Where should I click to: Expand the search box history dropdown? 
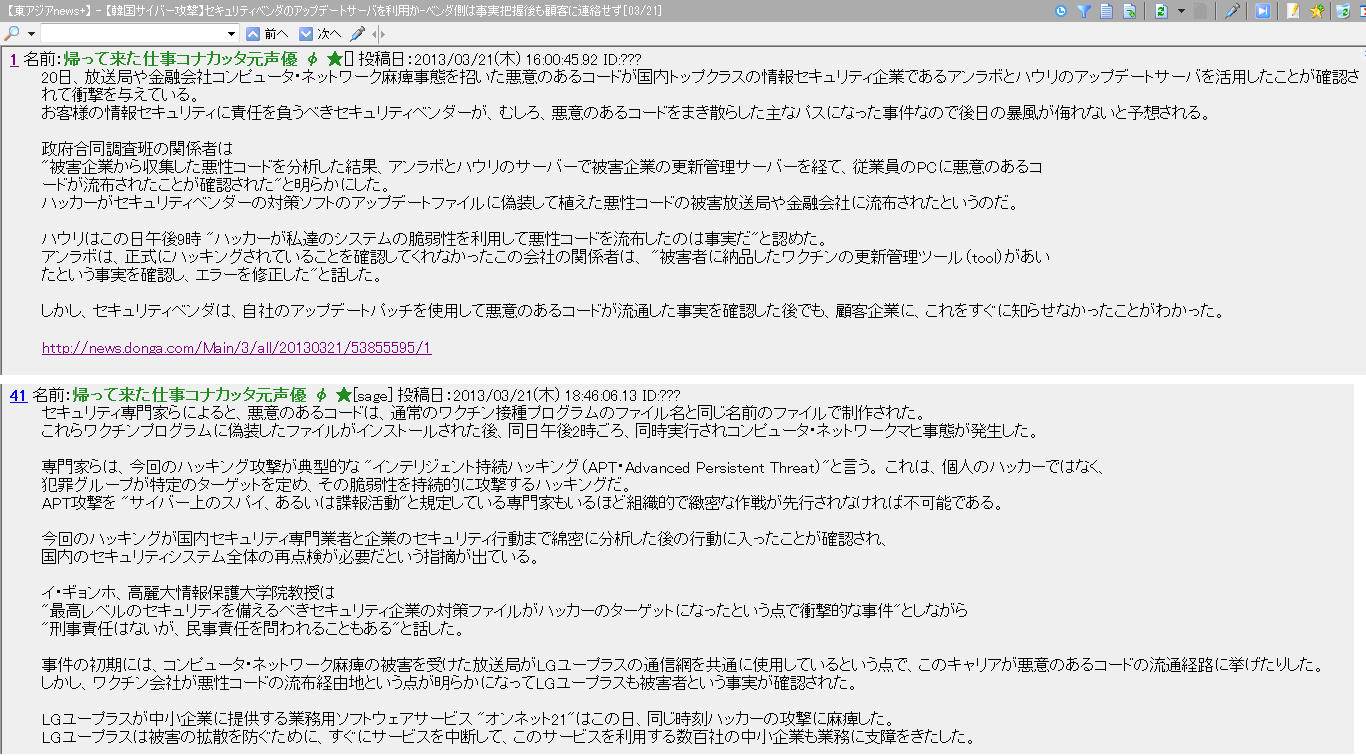tap(232, 34)
